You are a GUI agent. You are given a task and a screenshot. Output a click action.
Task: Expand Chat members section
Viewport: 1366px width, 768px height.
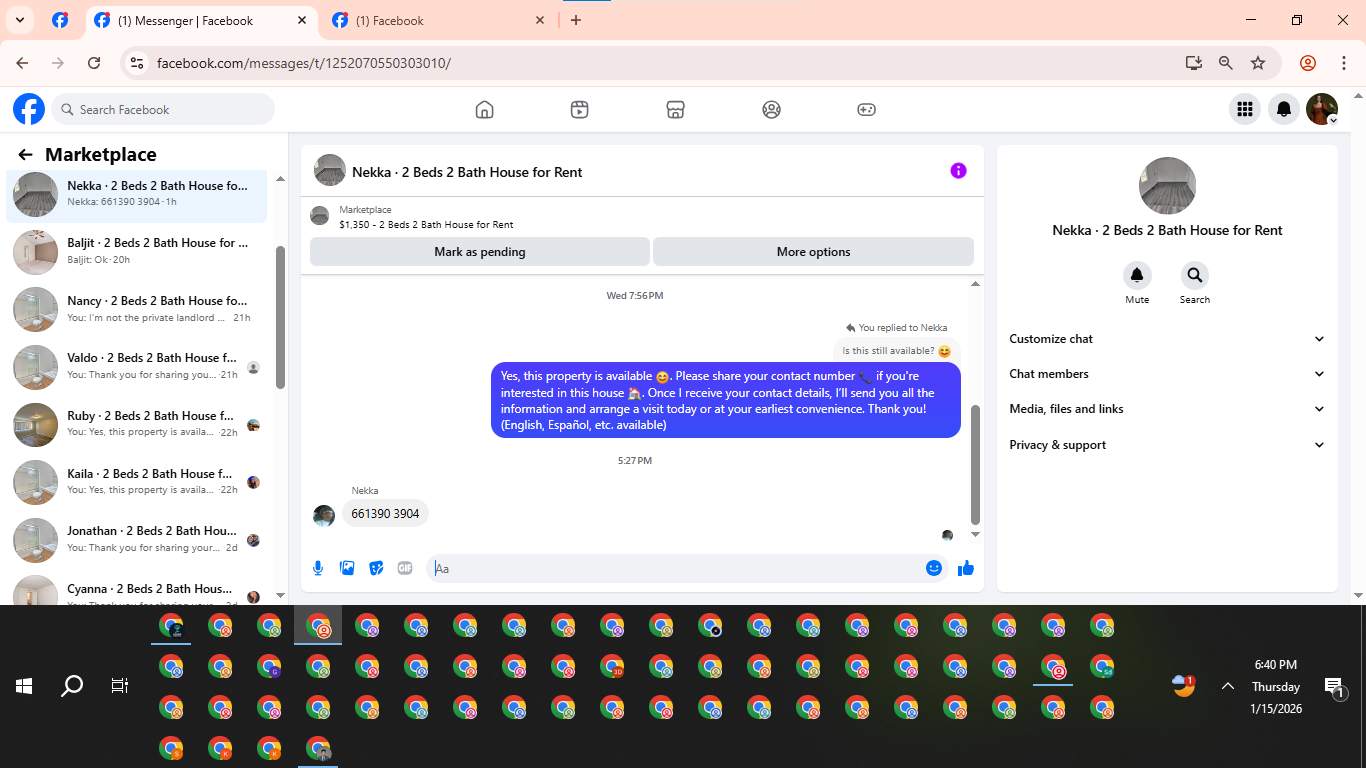pos(1167,374)
